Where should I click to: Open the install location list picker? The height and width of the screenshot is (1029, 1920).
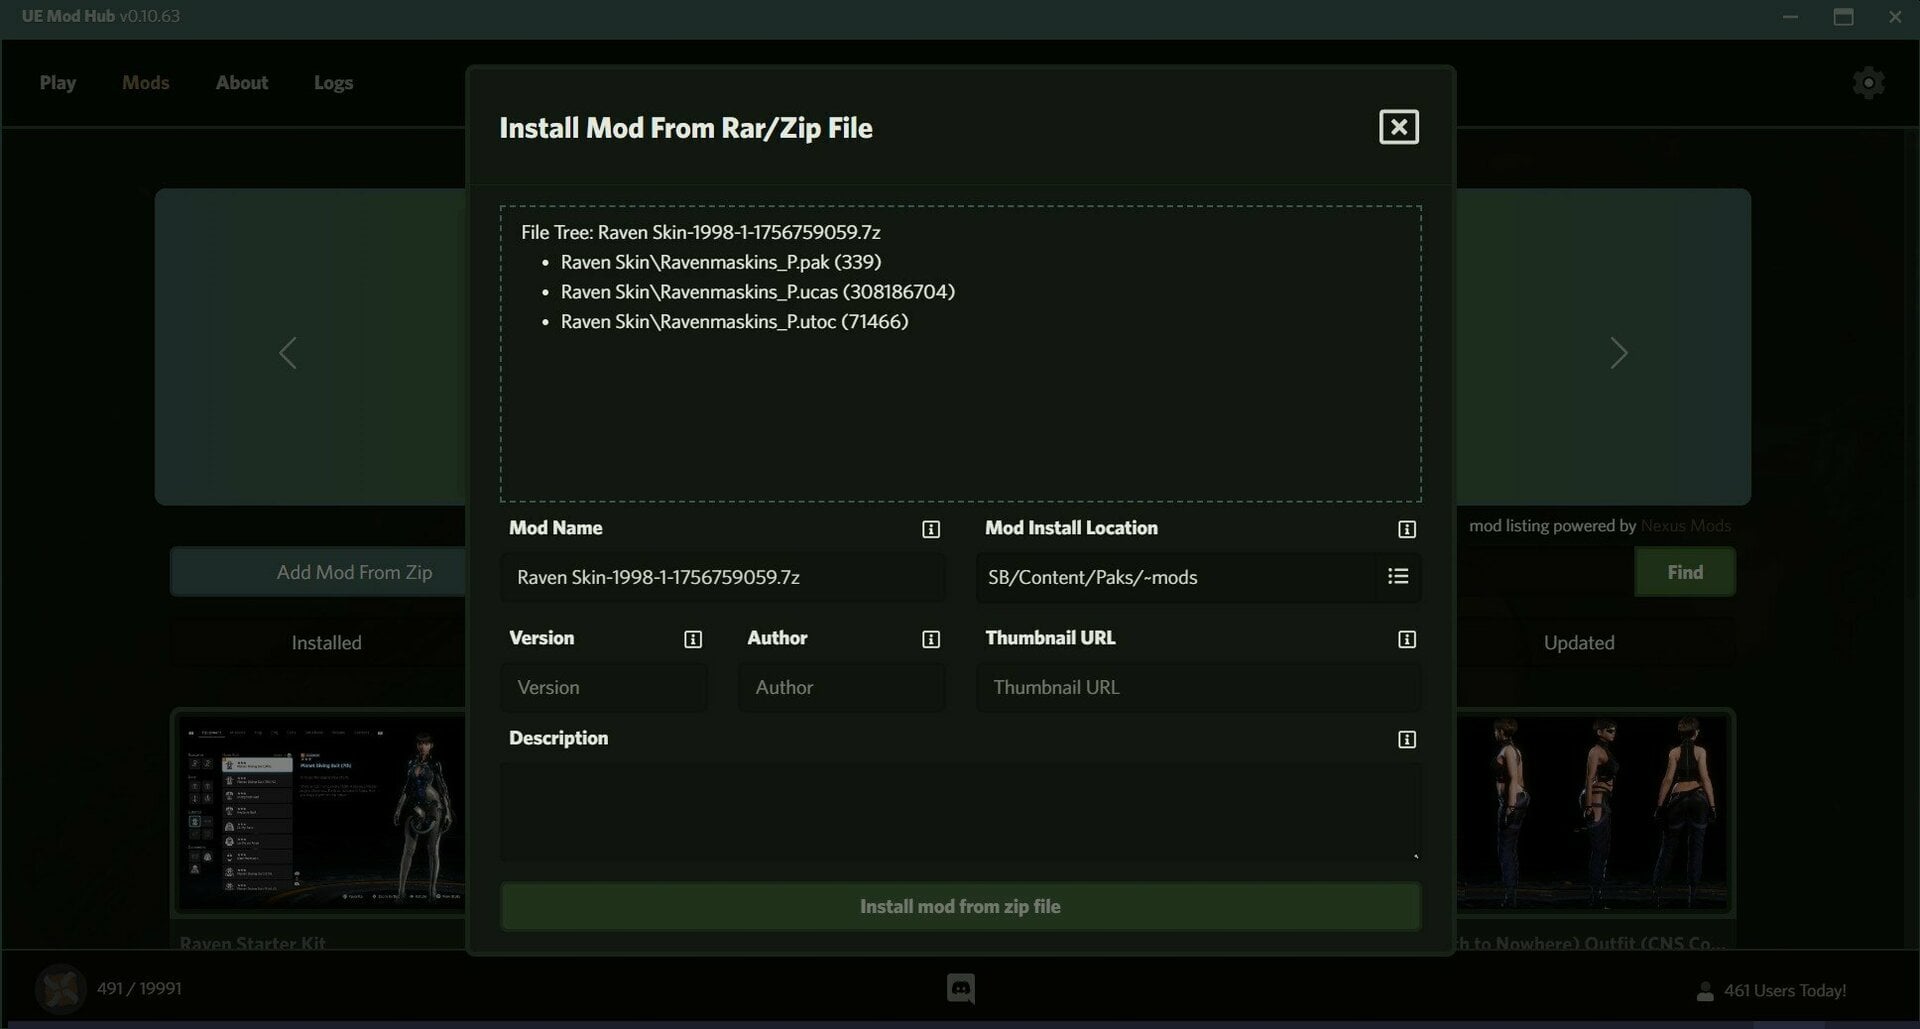coord(1398,576)
